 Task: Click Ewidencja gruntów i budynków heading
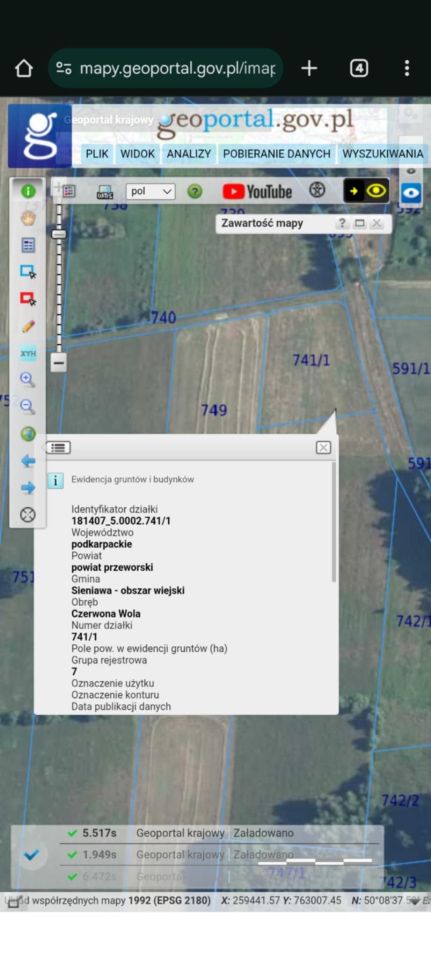(133, 480)
